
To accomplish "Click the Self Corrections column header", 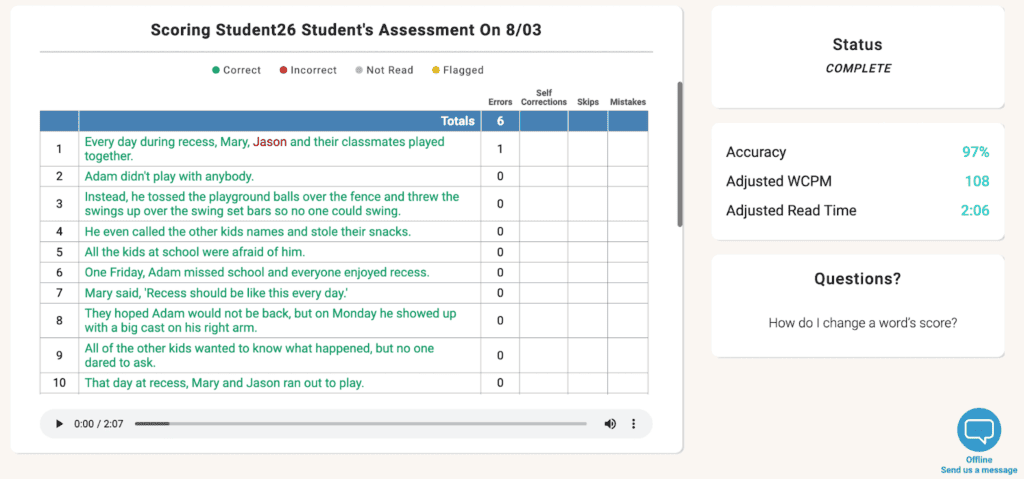I will [544, 97].
